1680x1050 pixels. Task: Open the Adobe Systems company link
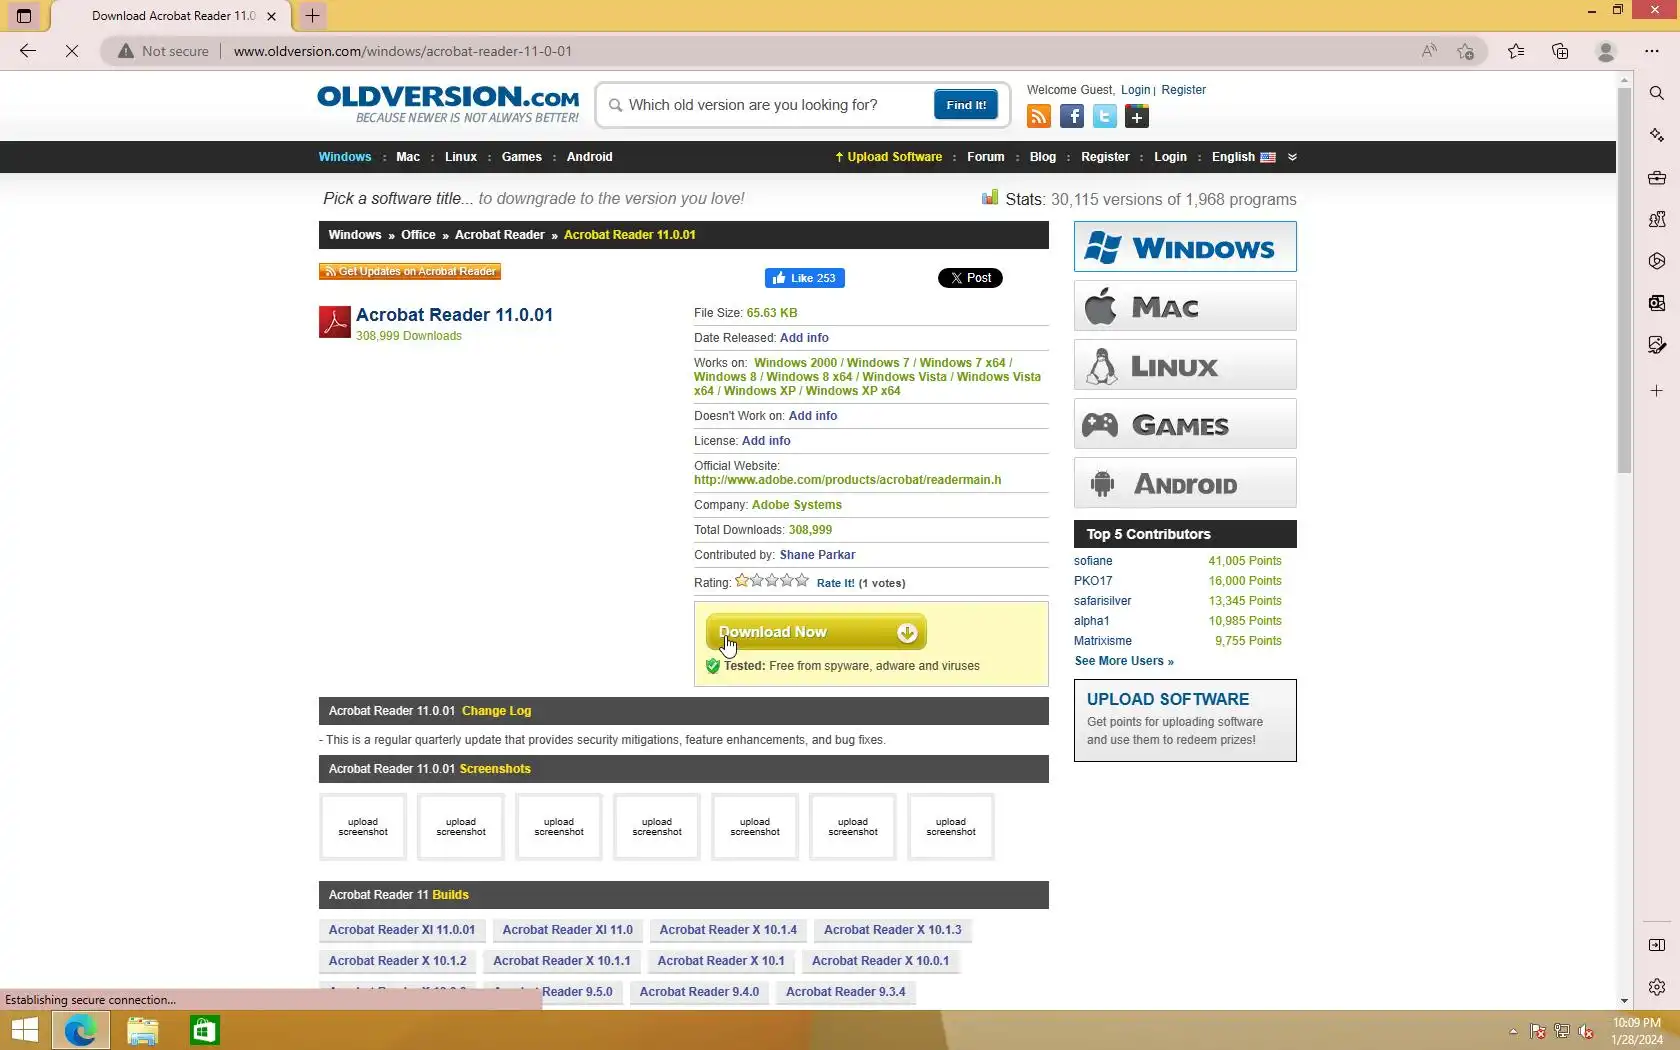797,505
